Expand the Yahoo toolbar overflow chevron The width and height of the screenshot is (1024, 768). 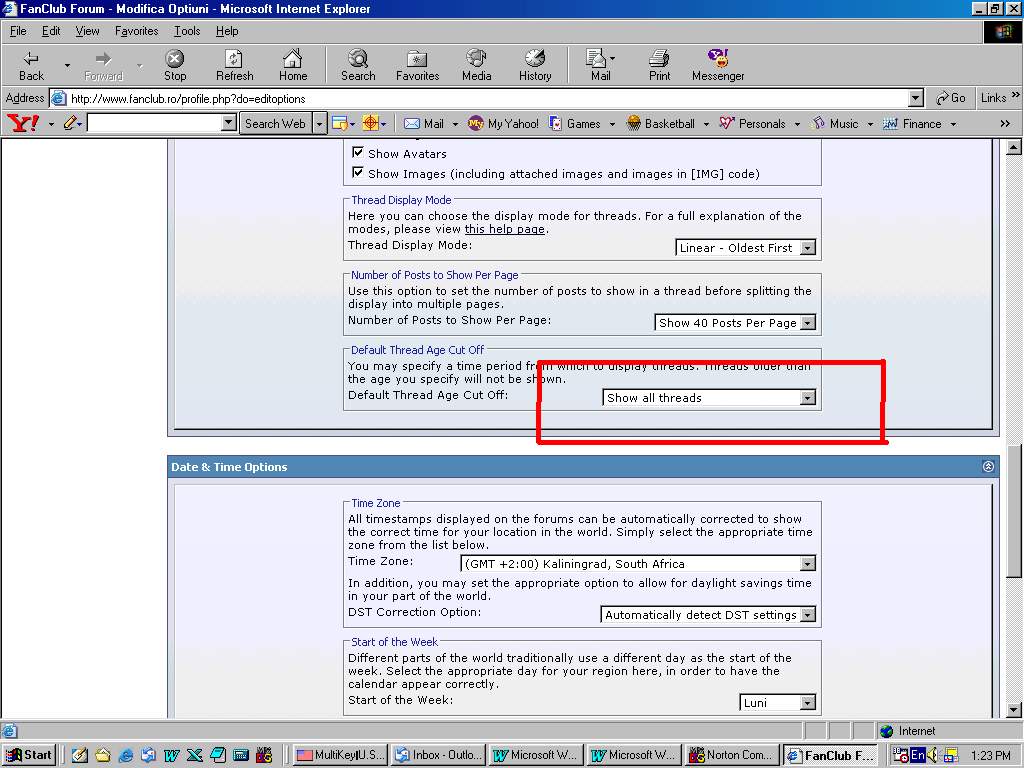coord(1005,123)
